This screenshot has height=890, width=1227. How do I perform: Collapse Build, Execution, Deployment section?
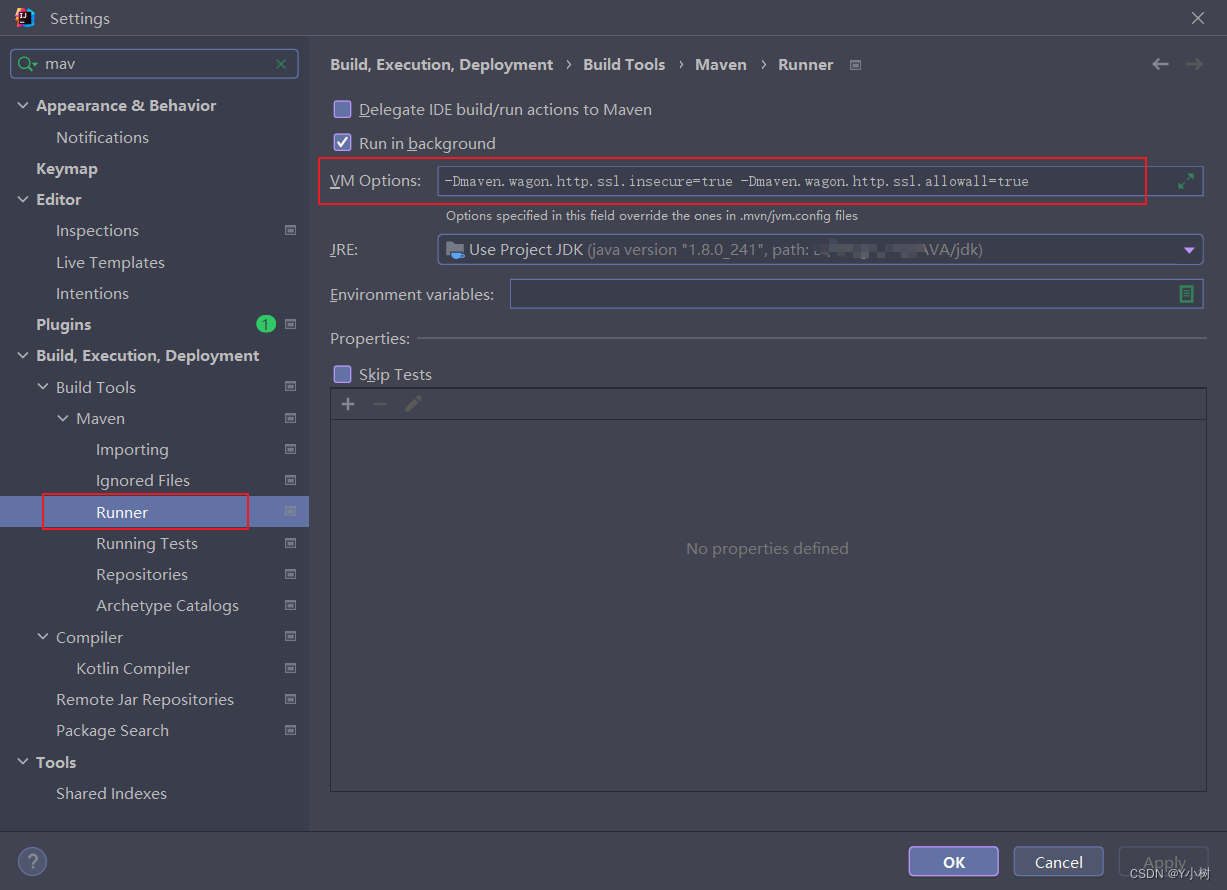tap(23, 355)
